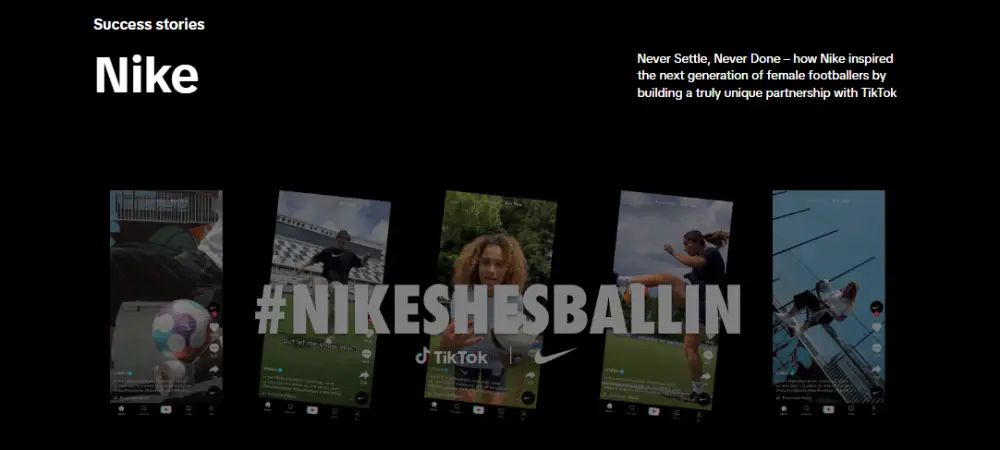Click the TikTok logo under the hashtag
1000x450 pixels.
[x=451, y=356]
